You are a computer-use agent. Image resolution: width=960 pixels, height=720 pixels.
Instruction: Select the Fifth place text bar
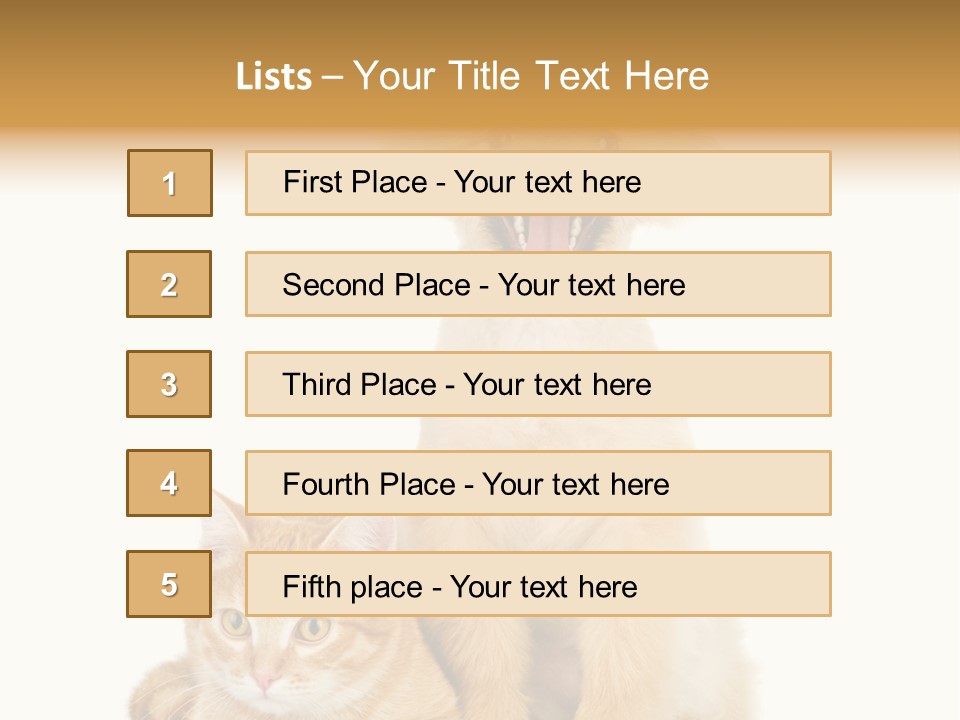point(538,584)
